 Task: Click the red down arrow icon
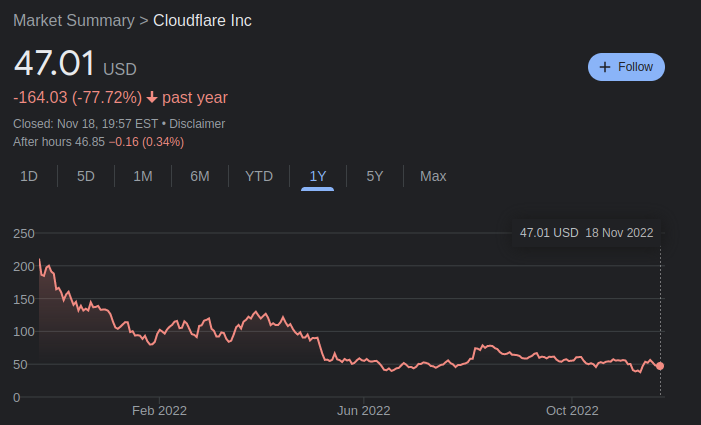tap(152, 97)
